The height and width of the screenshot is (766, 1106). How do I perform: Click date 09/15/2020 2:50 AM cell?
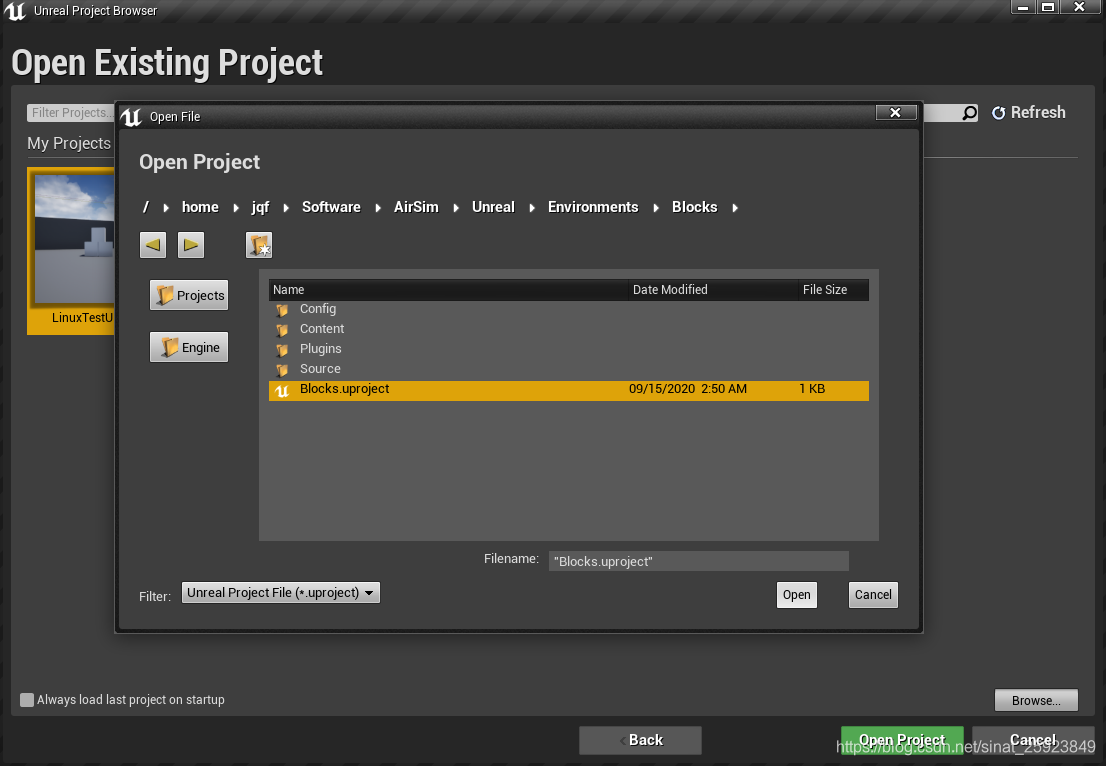click(688, 389)
